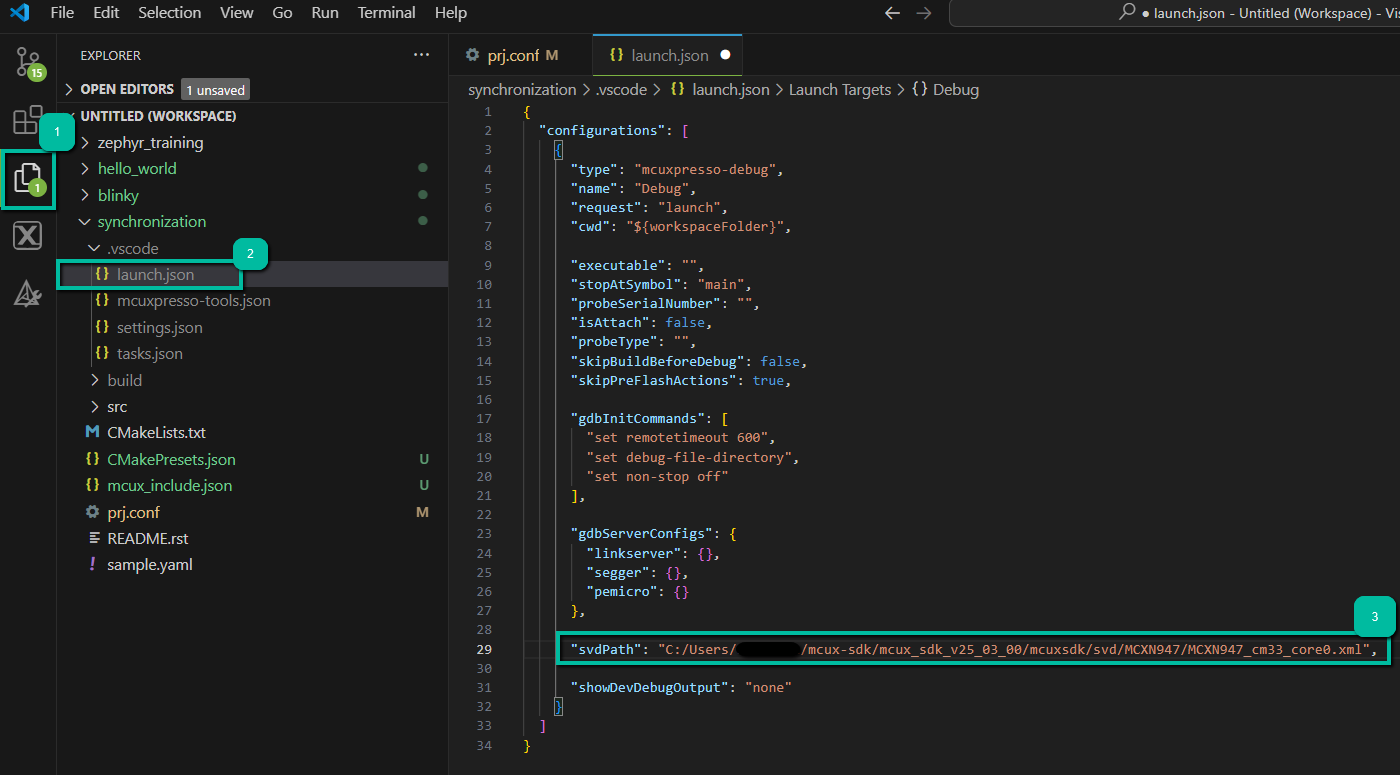The width and height of the screenshot is (1400, 775).
Task: Open the Extensions view icon
Action: pyautogui.click(x=28, y=121)
